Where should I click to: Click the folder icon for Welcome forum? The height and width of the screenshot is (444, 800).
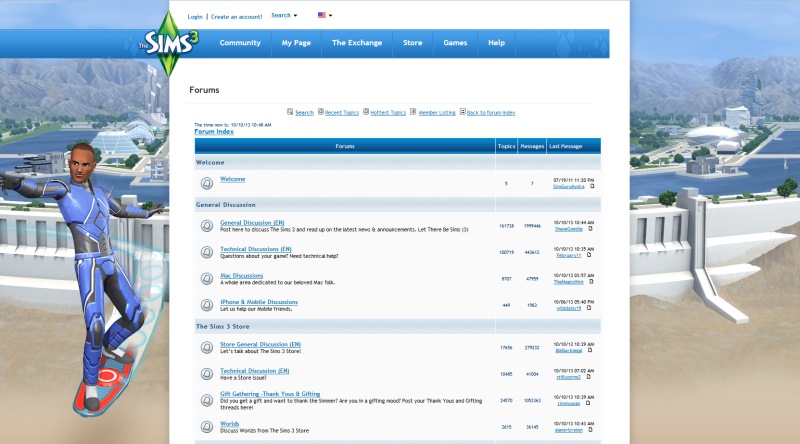(x=207, y=183)
